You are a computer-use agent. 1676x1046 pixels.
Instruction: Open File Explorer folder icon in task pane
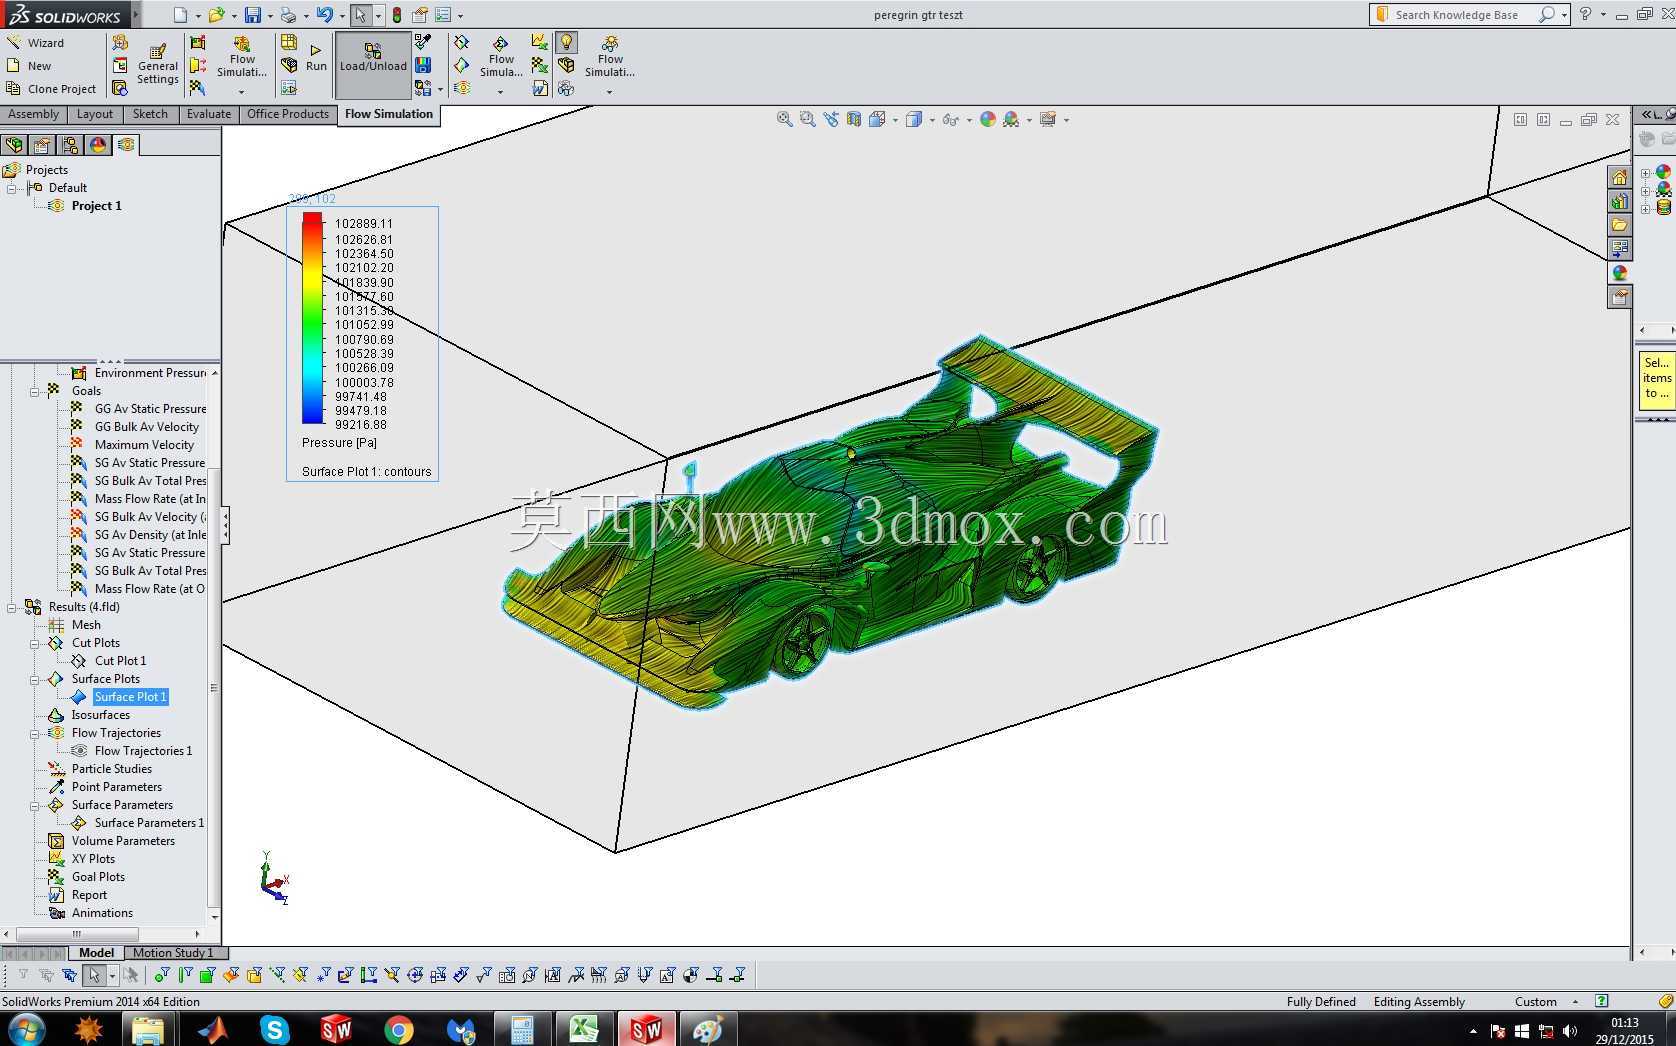click(1620, 225)
